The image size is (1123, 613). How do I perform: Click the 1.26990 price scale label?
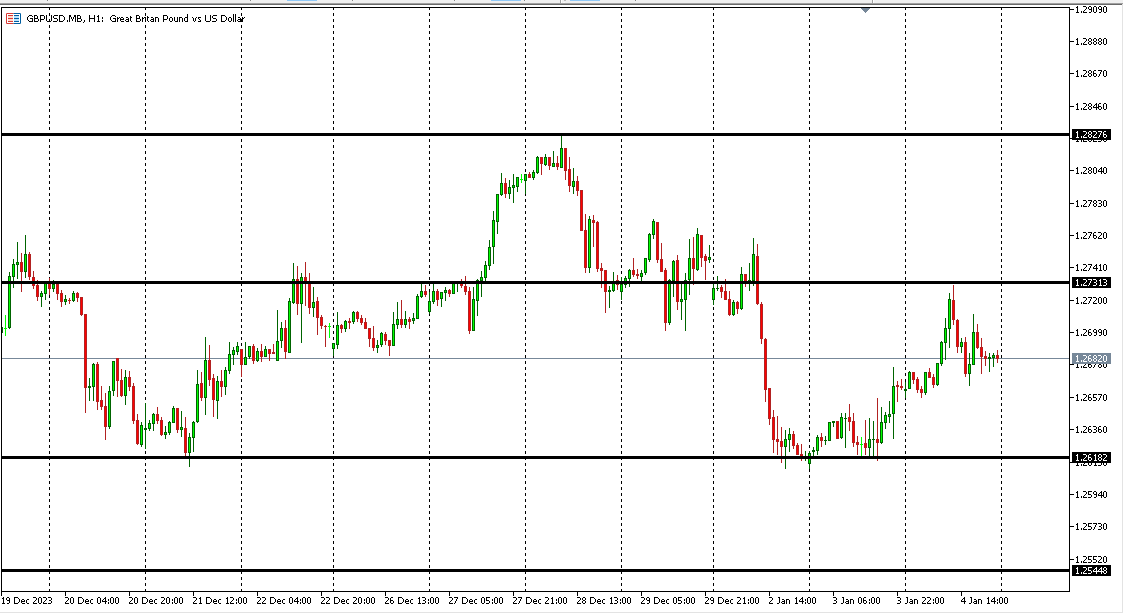(1091, 333)
